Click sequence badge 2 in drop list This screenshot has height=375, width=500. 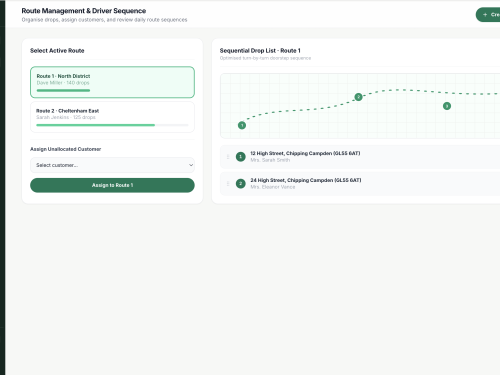[x=241, y=184]
